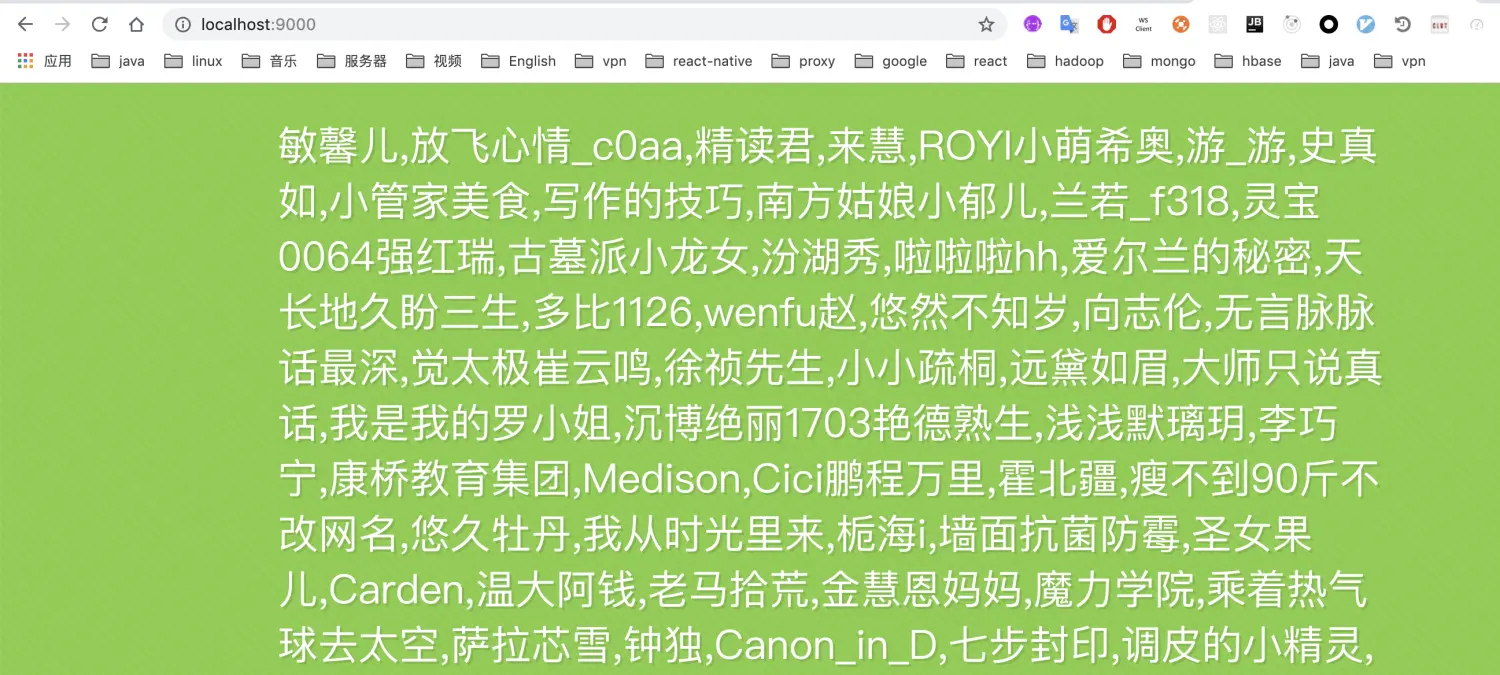
Task: Click the text 我是我的罗小姐
Action: pos(469,424)
